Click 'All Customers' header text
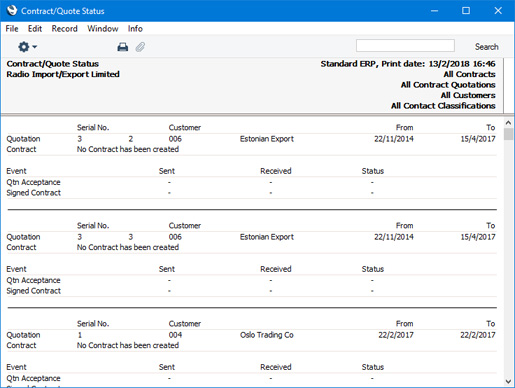 click(x=468, y=95)
